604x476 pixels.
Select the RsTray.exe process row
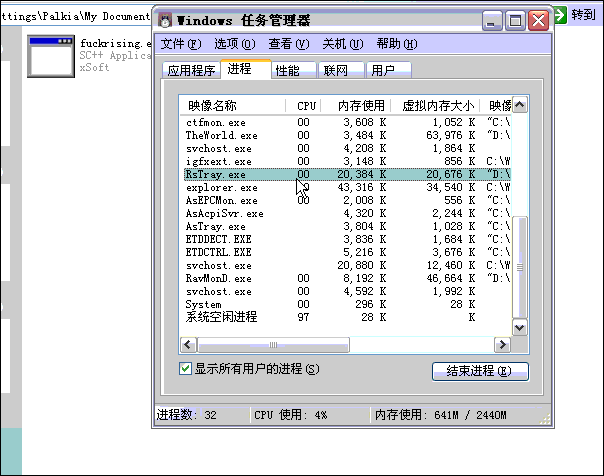[347, 174]
